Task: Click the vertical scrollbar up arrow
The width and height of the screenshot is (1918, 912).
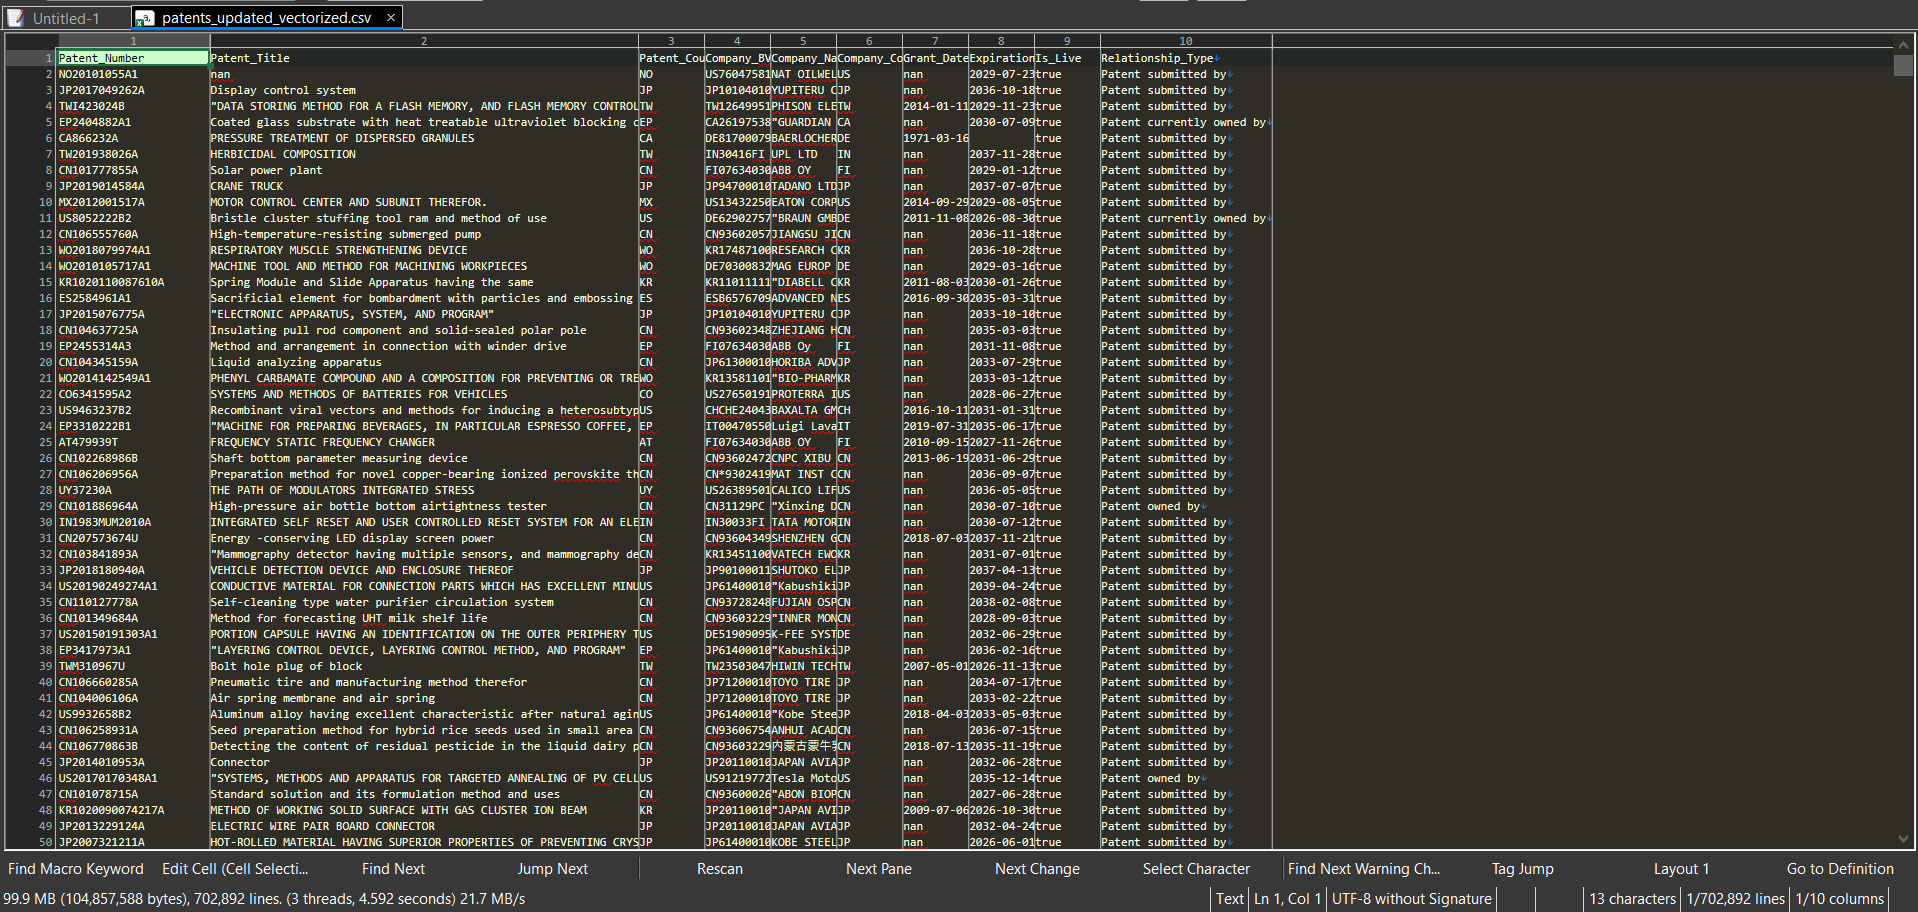Action: (x=1902, y=45)
